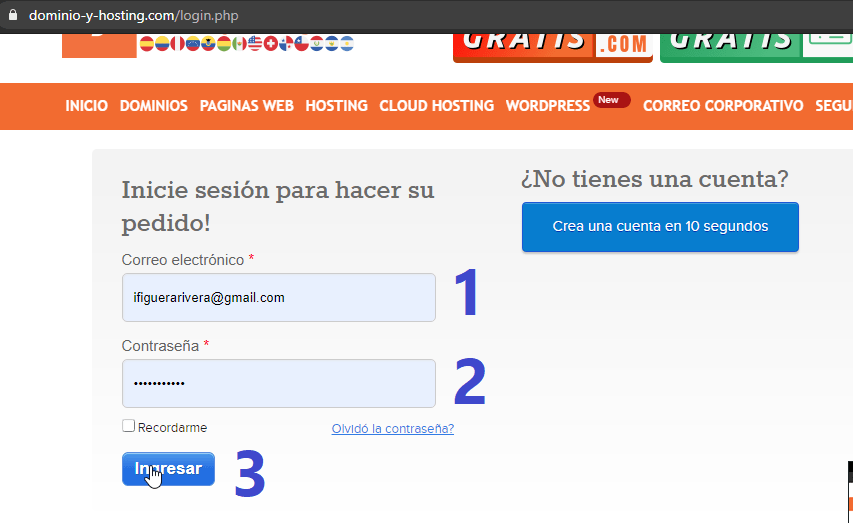Click the Panama flag icon
This screenshot has height=523, width=853.
(x=286, y=44)
